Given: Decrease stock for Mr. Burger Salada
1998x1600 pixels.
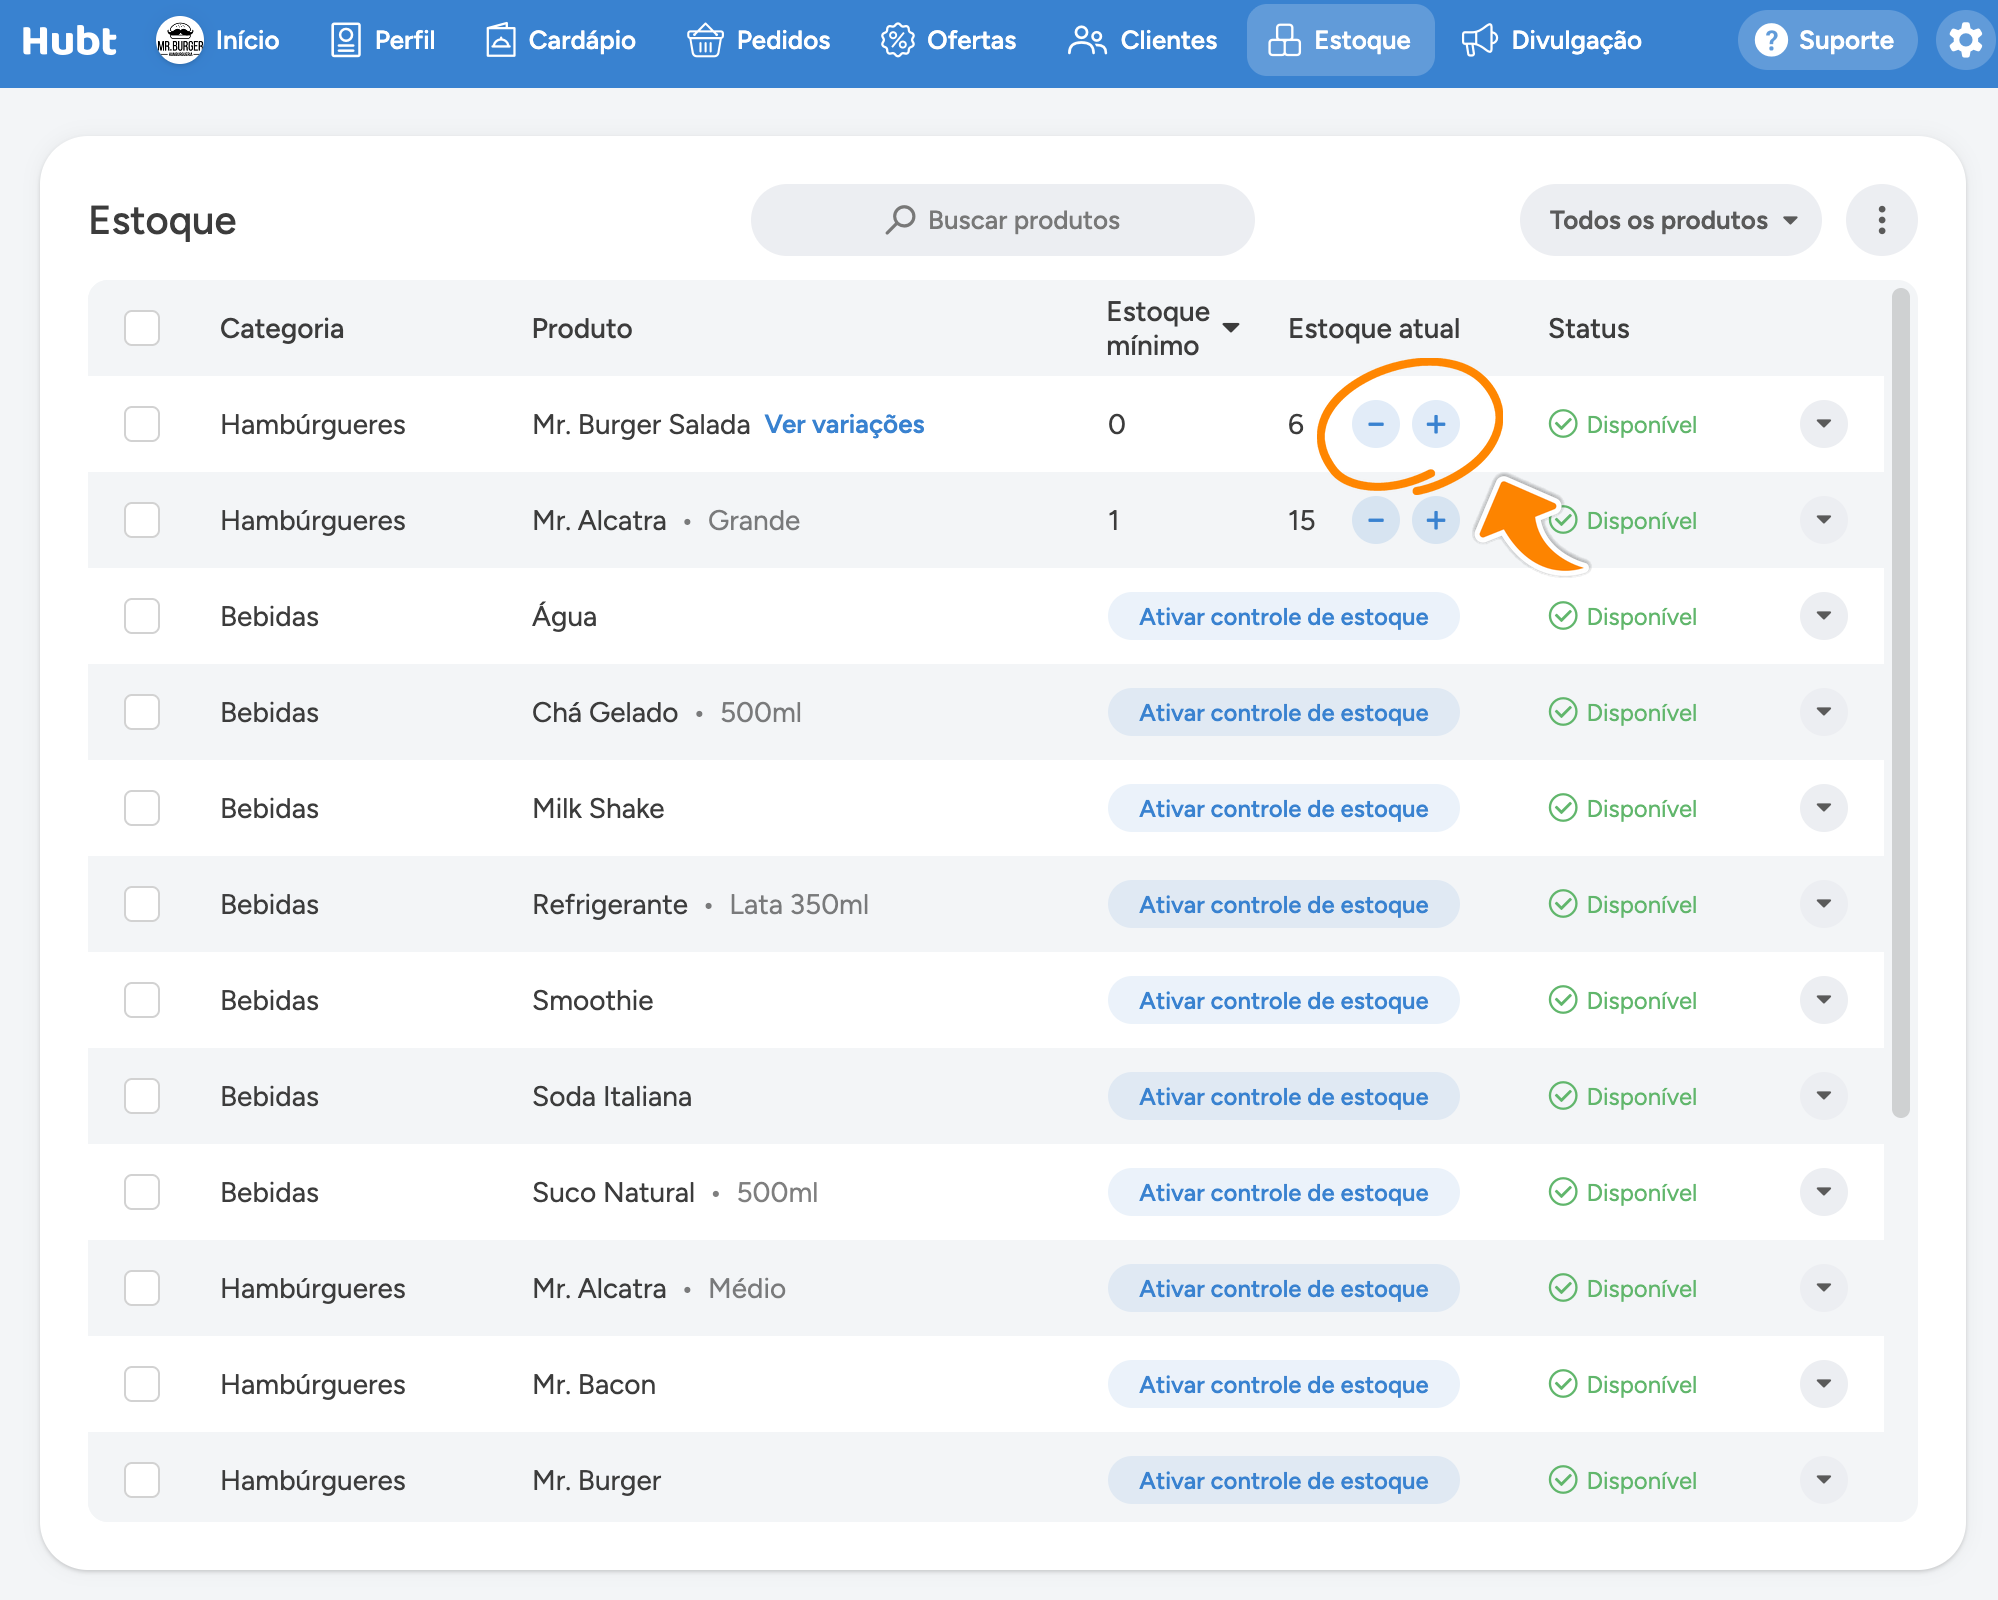Looking at the screenshot, I should point(1376,424).
